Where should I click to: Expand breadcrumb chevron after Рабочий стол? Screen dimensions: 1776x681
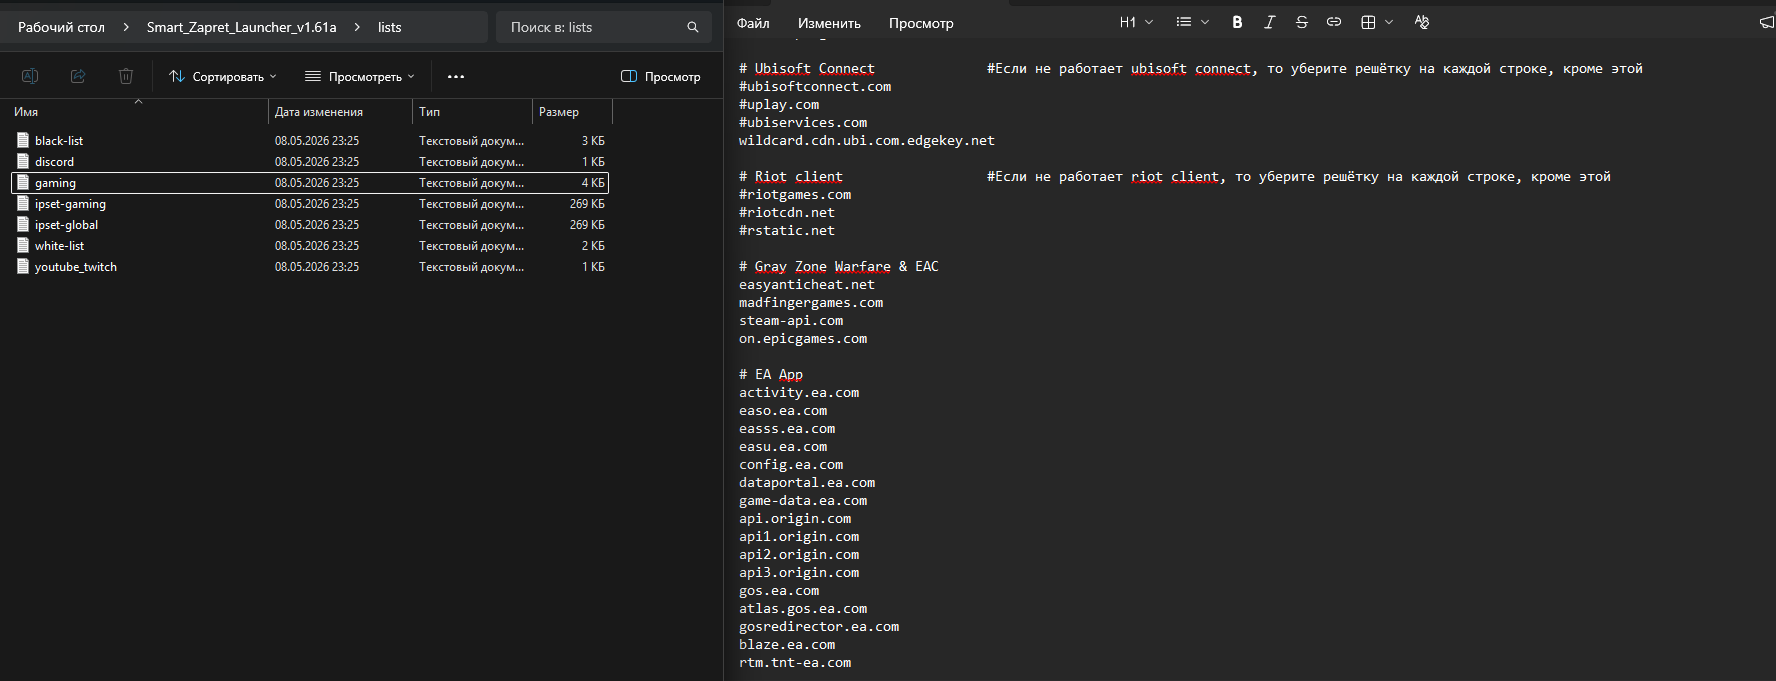click(126, 27)
